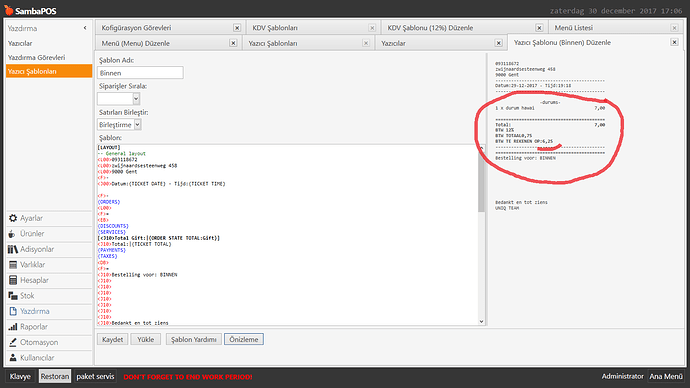
Task: Click the Kaydet save button
Action: 113,339
